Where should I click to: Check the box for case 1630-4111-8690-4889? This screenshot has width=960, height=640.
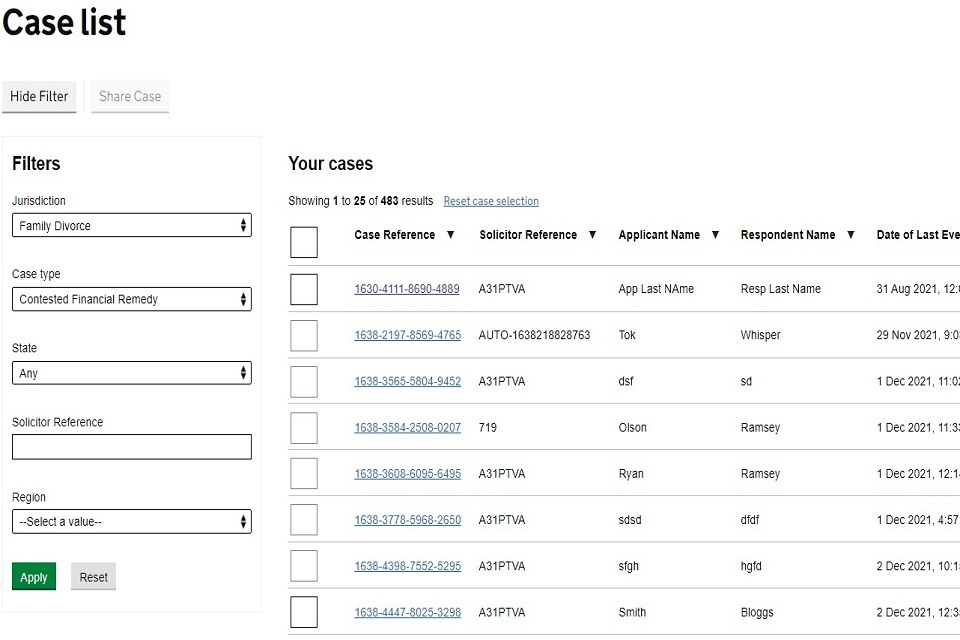point(304,289)
